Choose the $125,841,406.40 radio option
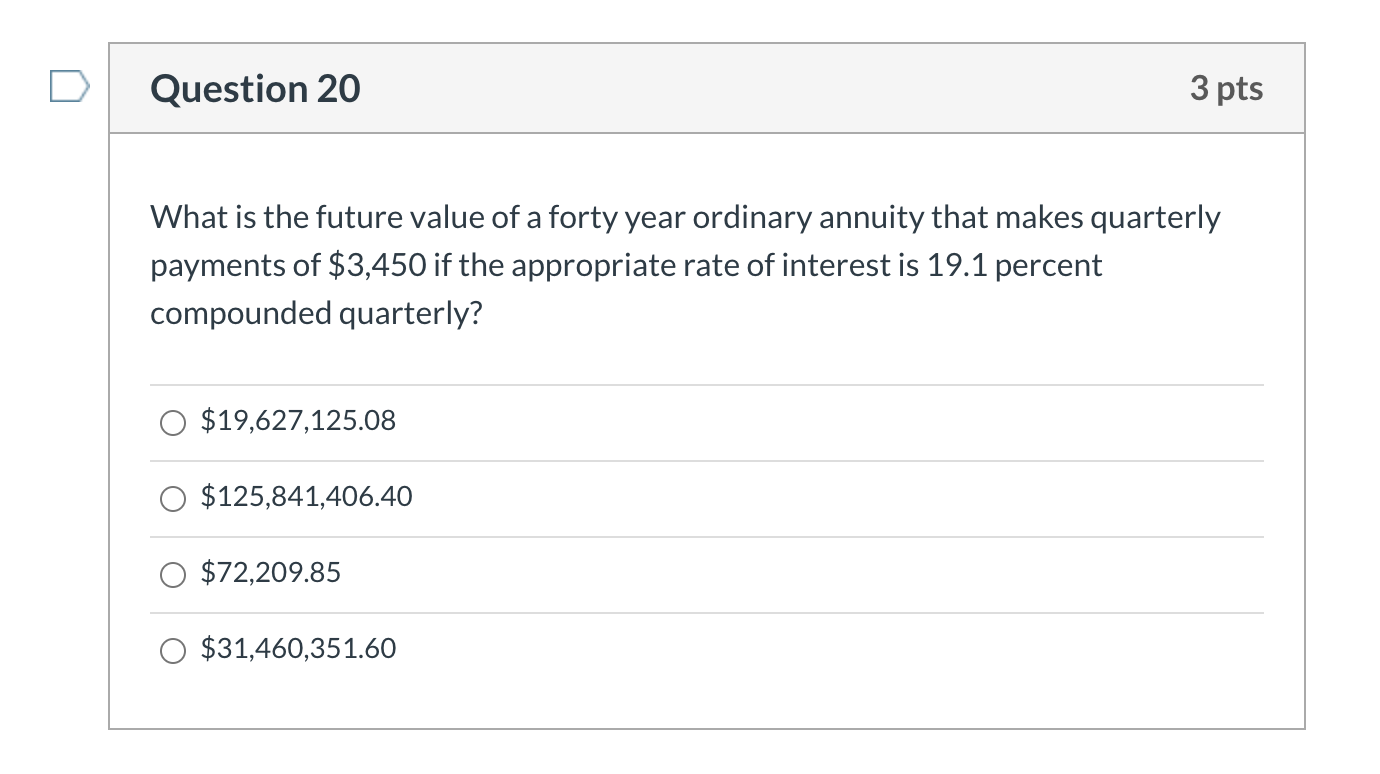Viewport: 1380px width, 774px height. click(x=173, y=499)
